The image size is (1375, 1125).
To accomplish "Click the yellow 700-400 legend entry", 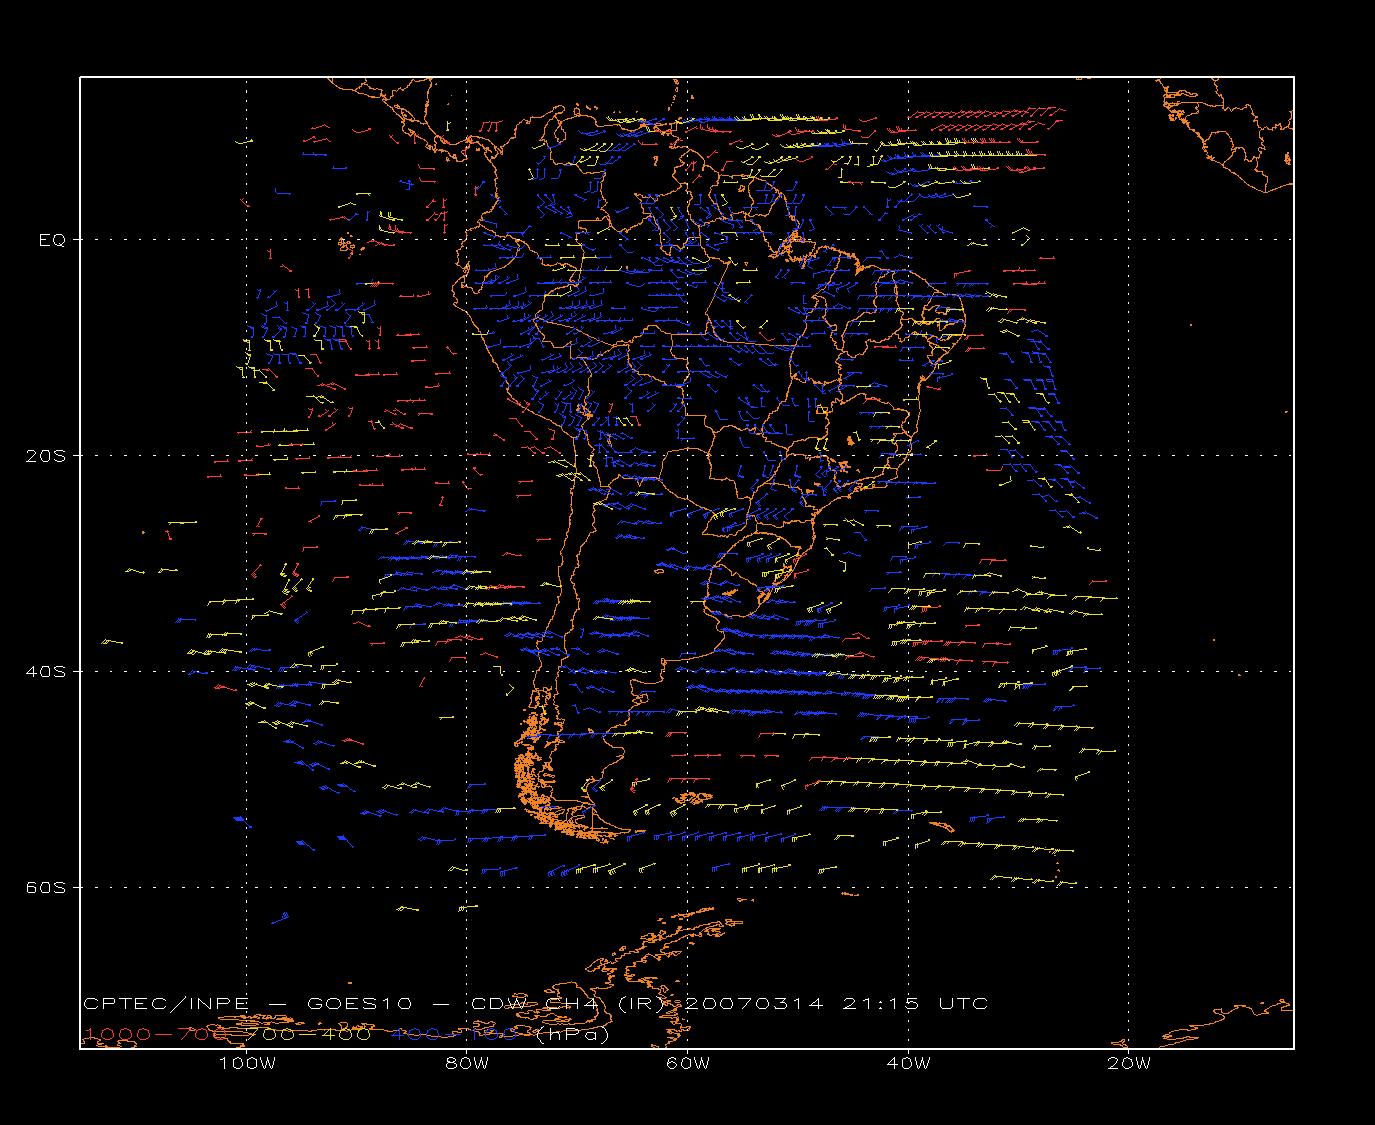I will [x=309, y=1035].
